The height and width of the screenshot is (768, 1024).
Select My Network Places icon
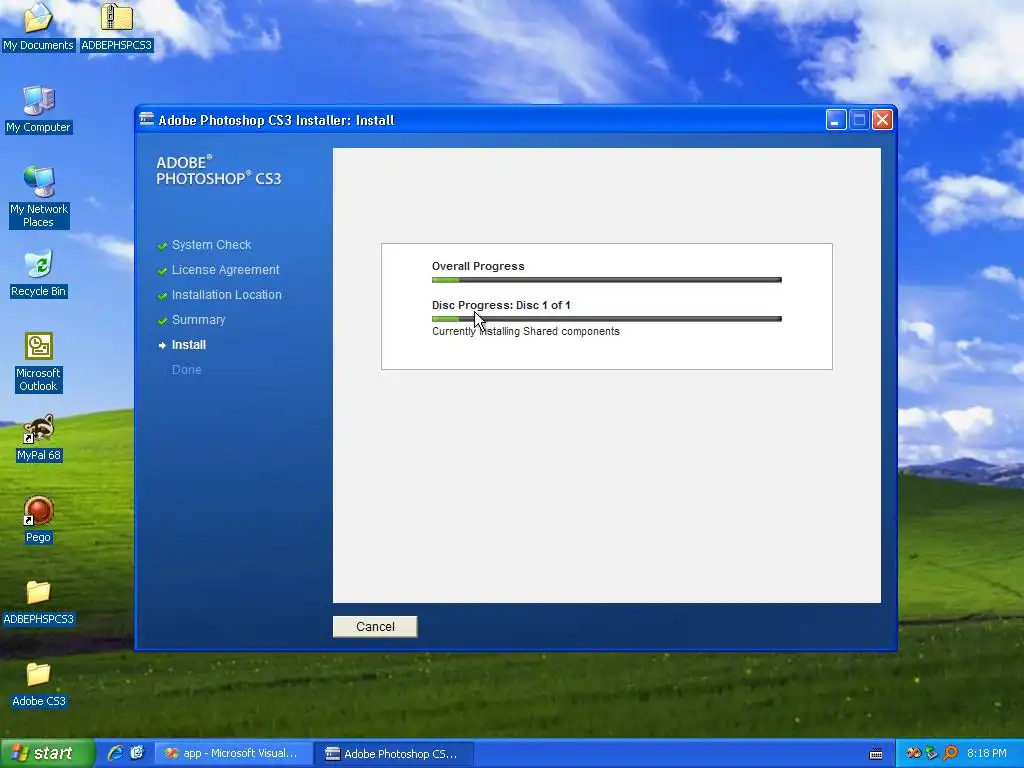click(x=39, y=197)
